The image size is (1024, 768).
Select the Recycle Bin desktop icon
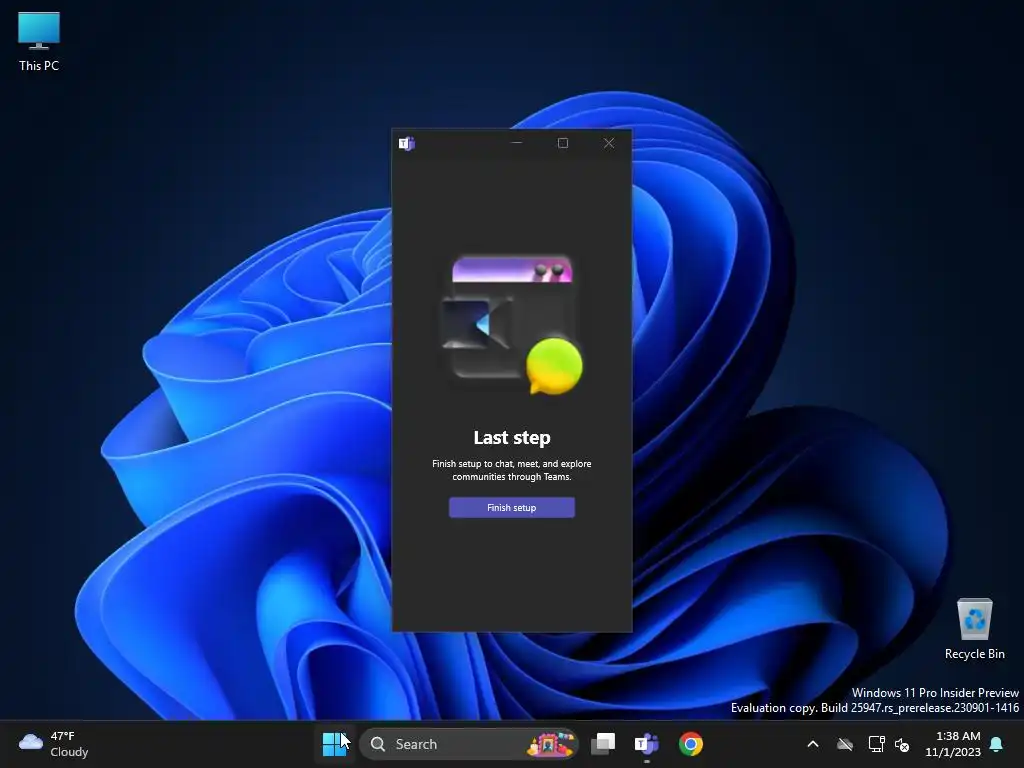pyautogui.click(x=974, y=630)
